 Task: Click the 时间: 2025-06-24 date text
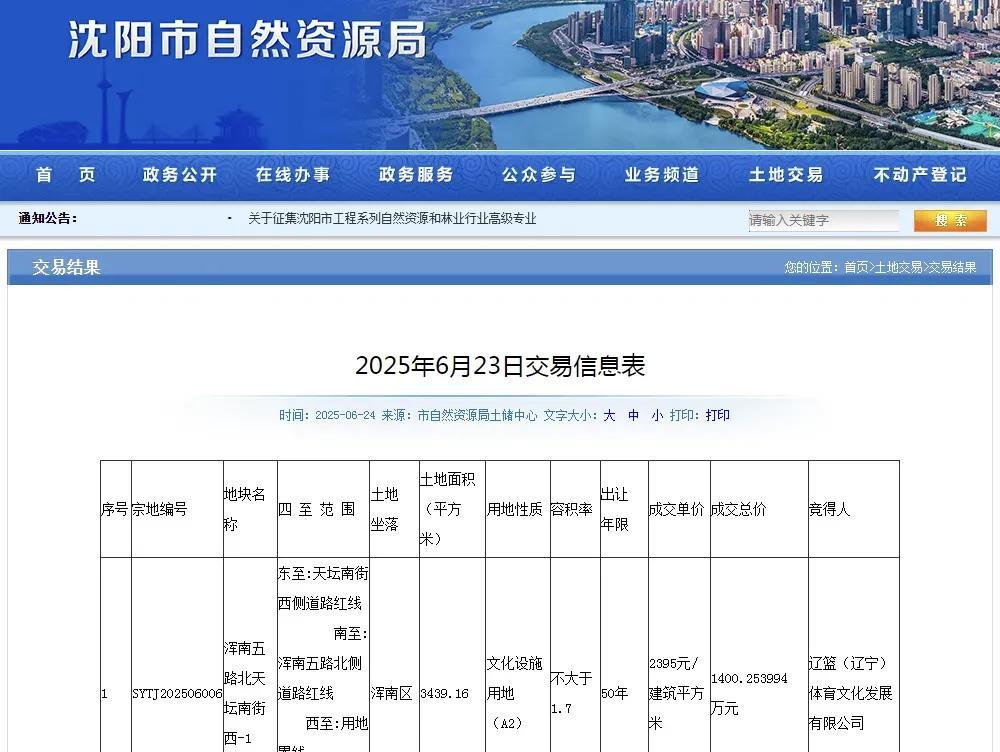point(327,415)
